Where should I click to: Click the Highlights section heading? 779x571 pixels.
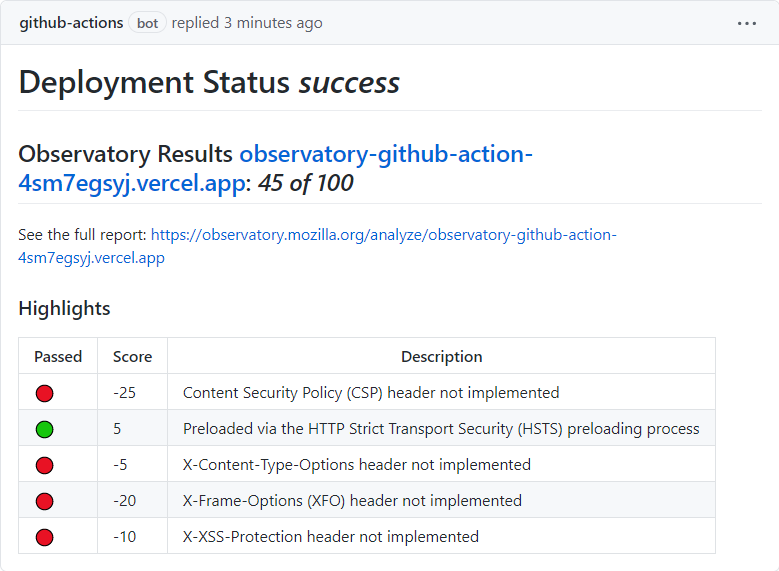point(64,309)
